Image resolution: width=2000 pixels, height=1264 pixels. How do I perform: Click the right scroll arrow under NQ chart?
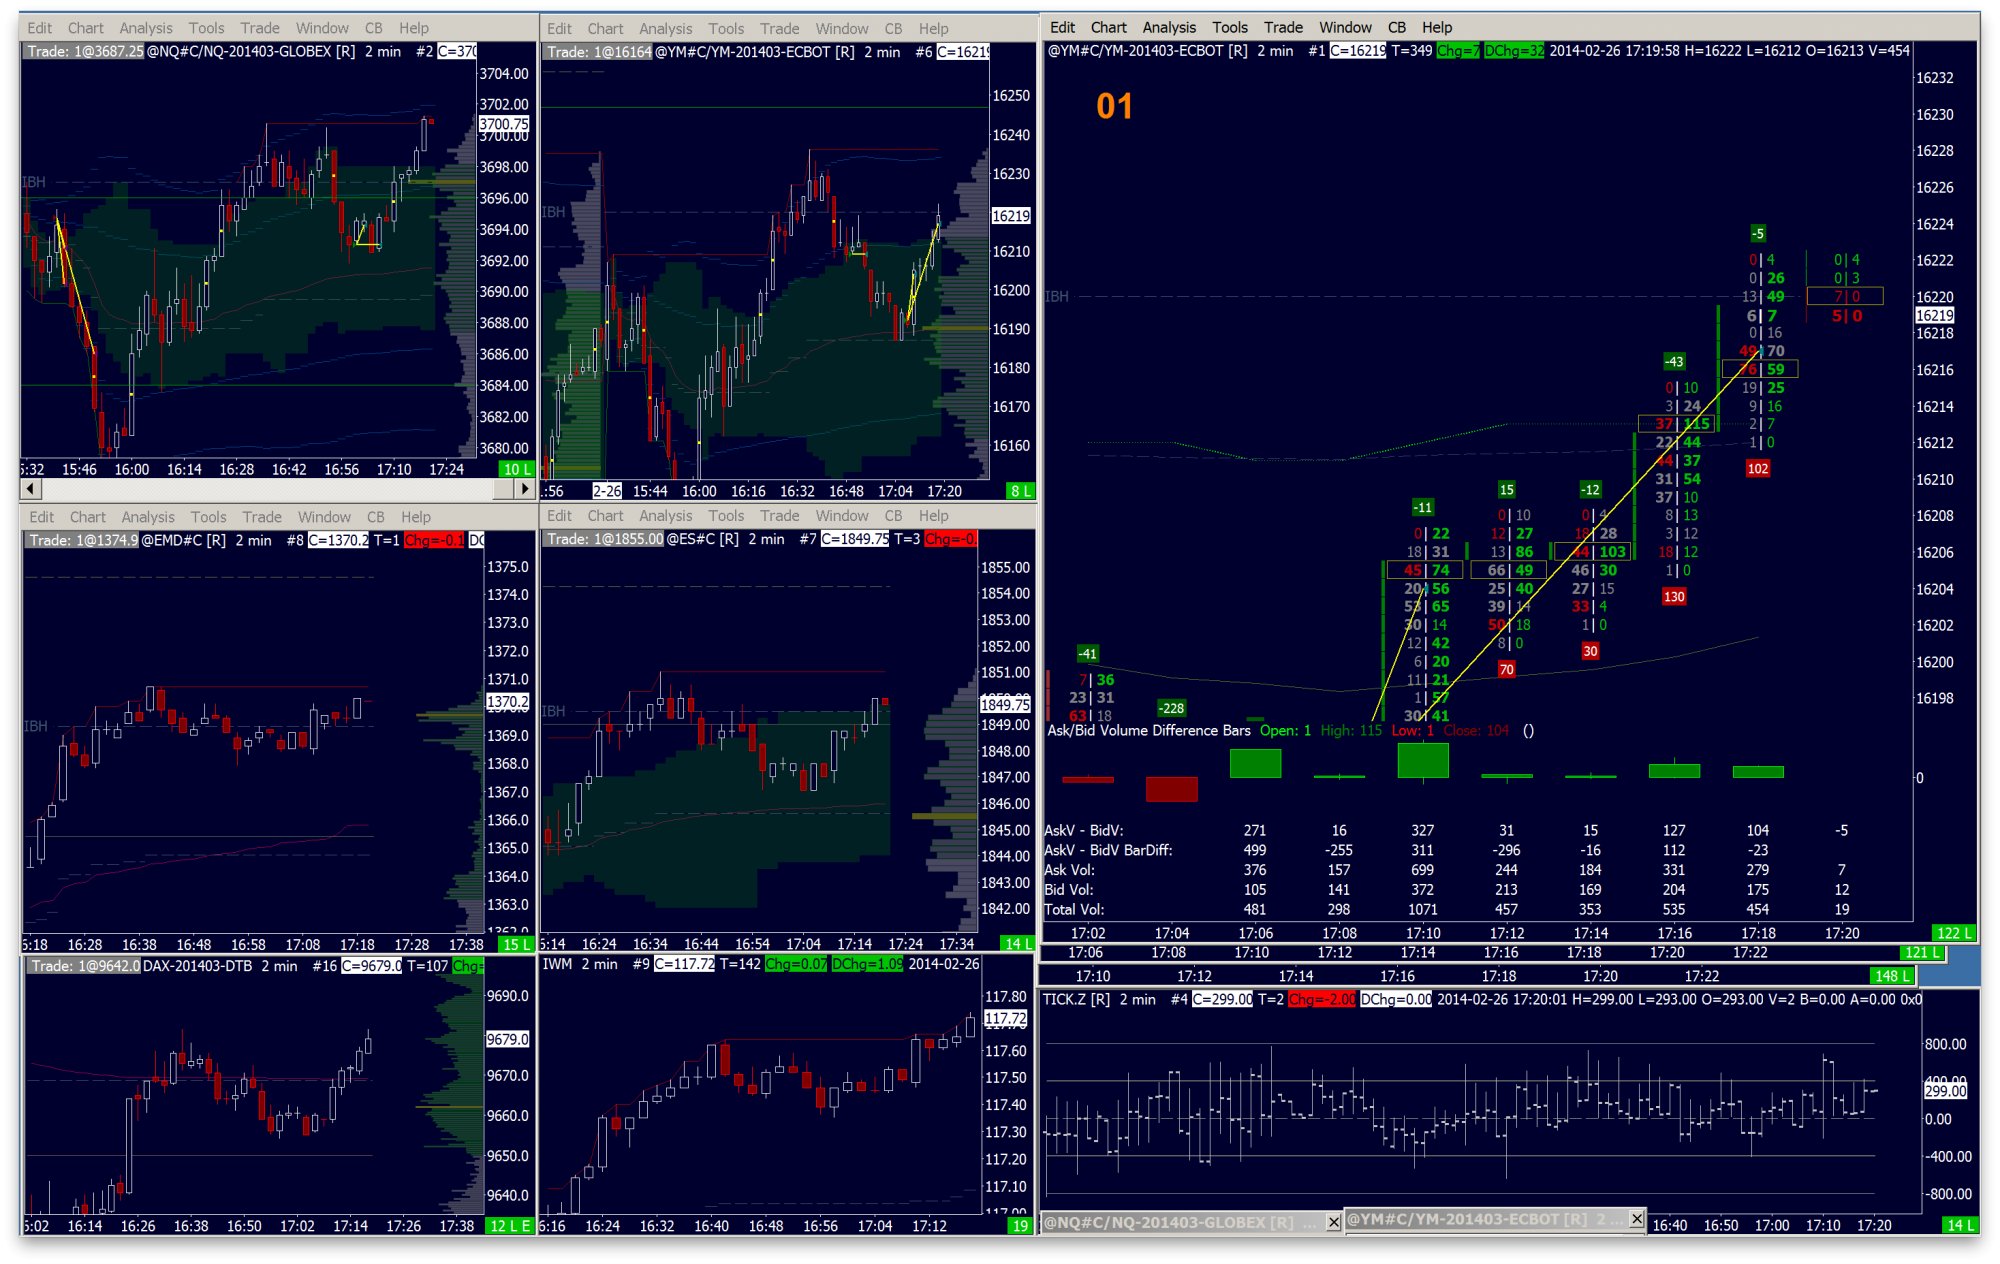coord(525,489)
